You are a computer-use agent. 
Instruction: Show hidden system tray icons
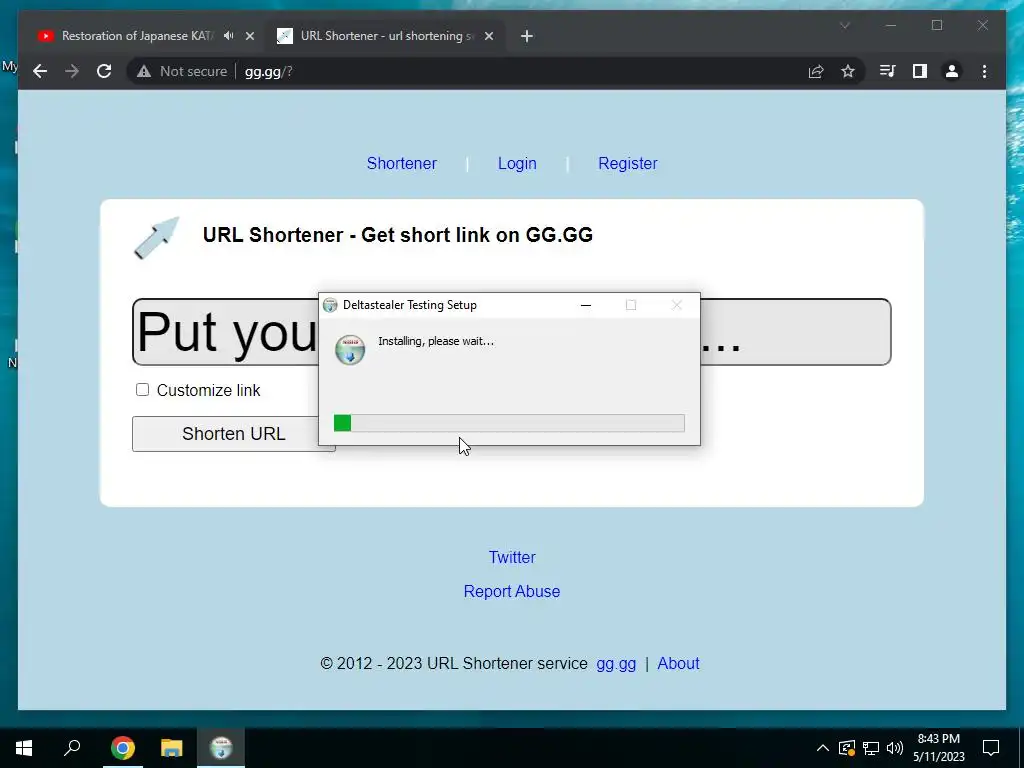[823, 748]
